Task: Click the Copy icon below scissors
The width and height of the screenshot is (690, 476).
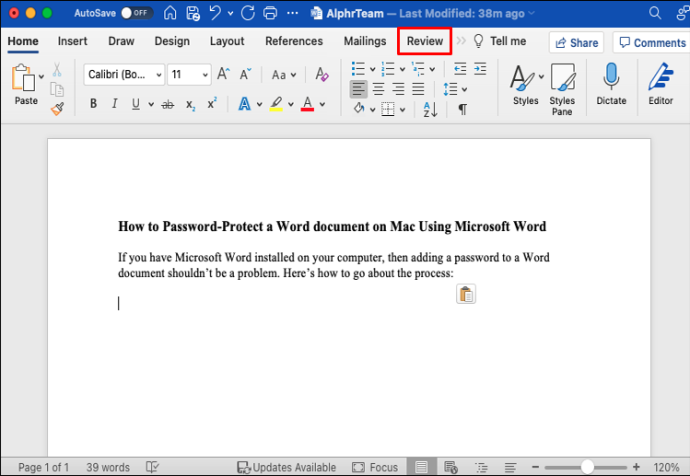Action: click(57, 89)
